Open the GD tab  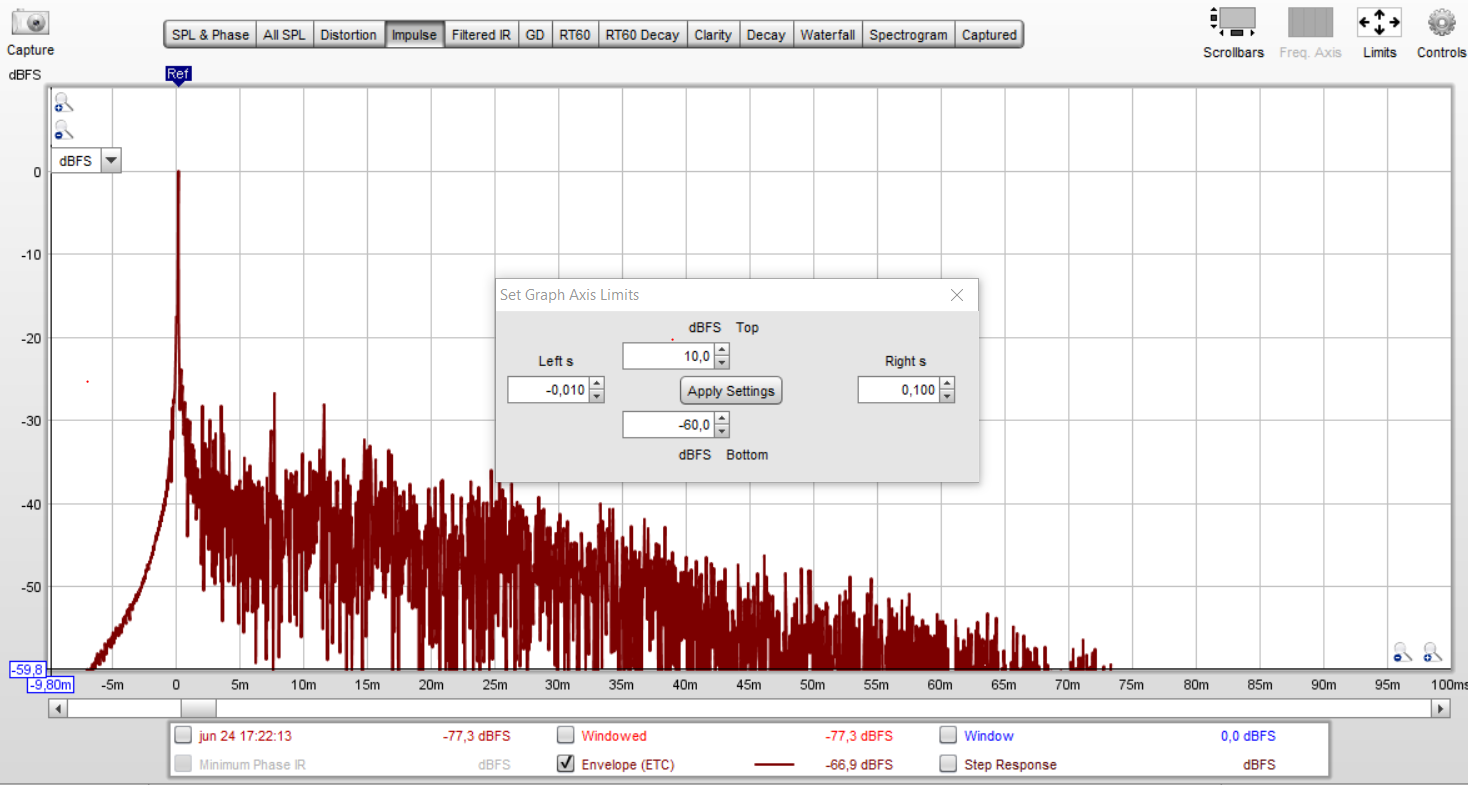point(535,35)
